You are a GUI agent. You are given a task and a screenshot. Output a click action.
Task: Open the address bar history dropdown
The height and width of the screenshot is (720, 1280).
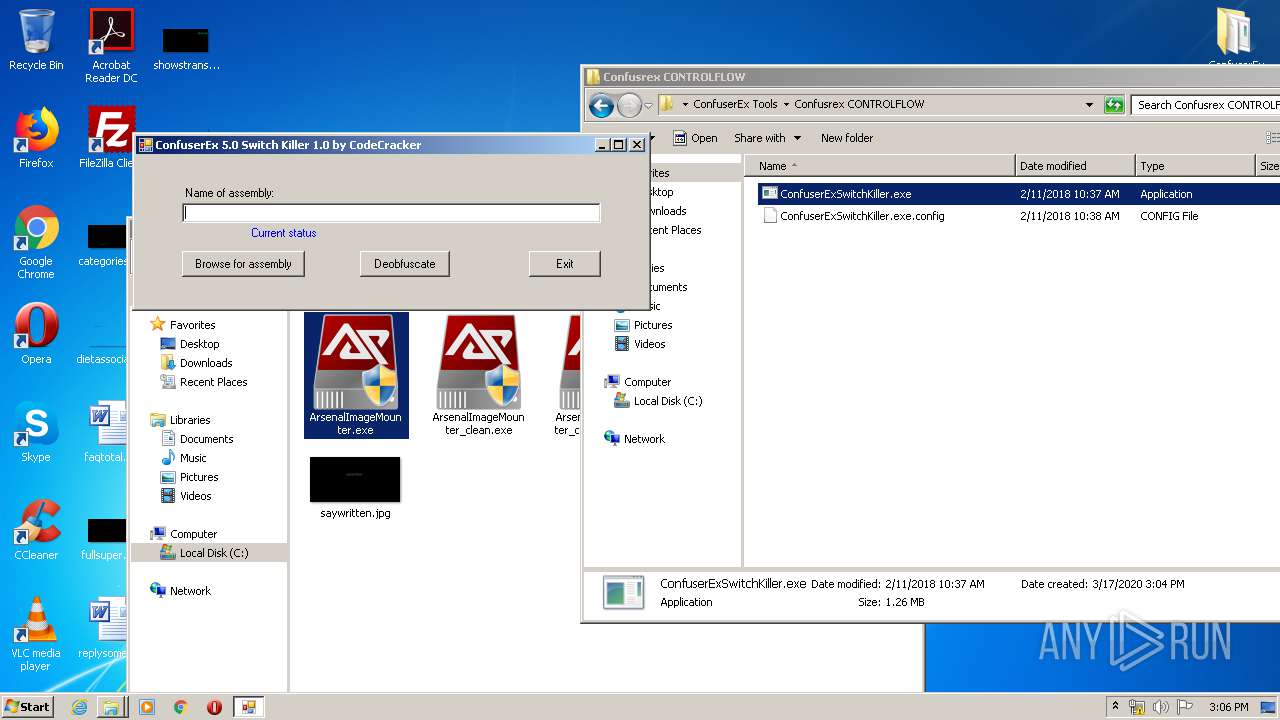click(1089, 105)
